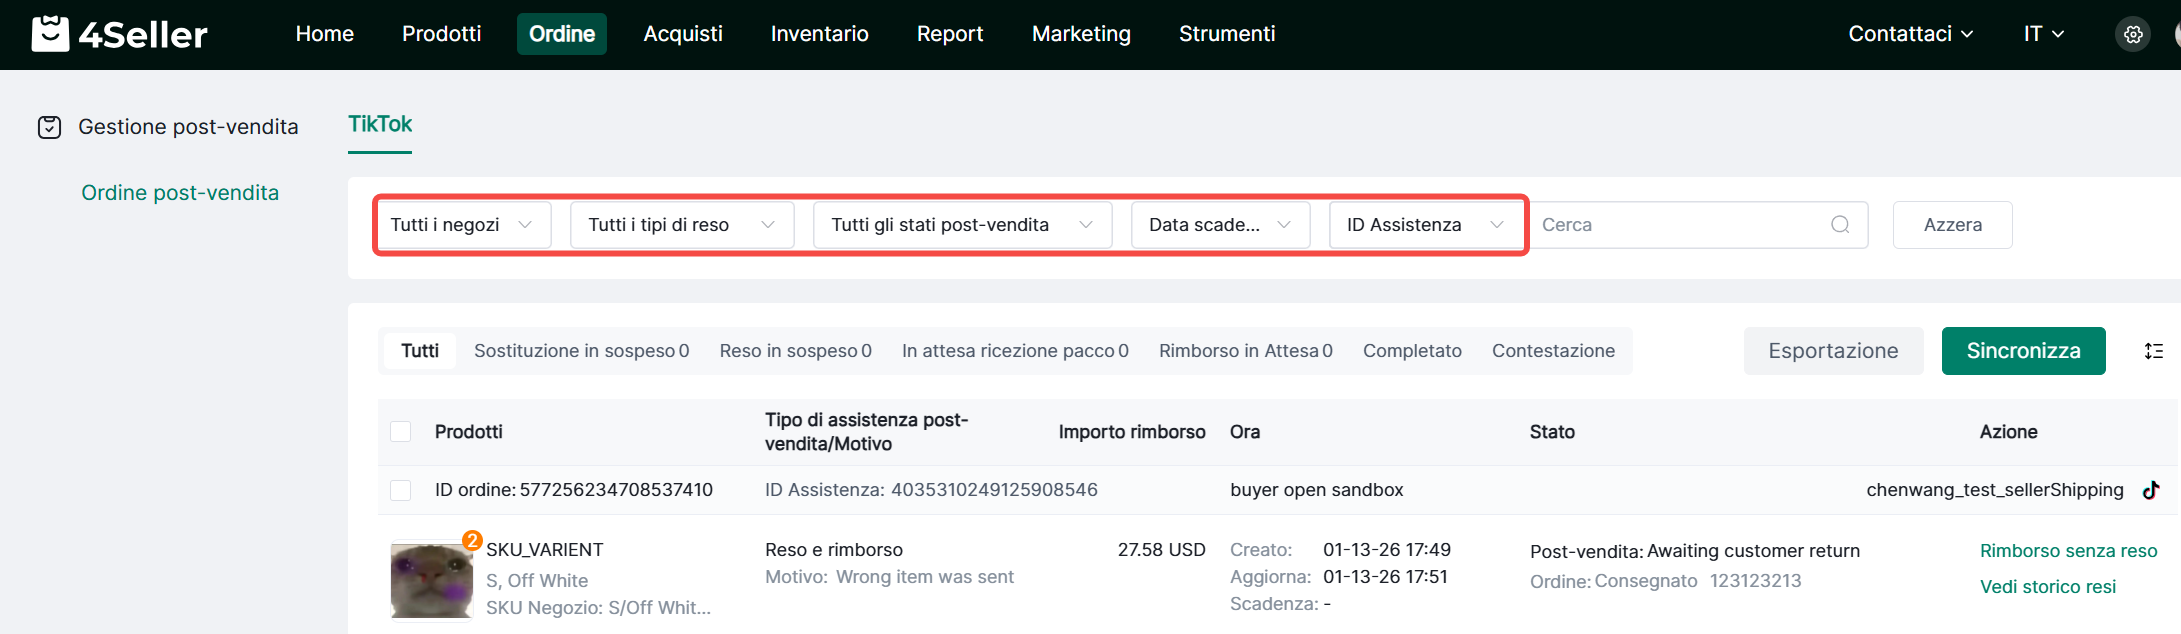This screenshot has height=634, width=2181.
Task: Open the IT language selector
Action: [x=2043, y=34]
